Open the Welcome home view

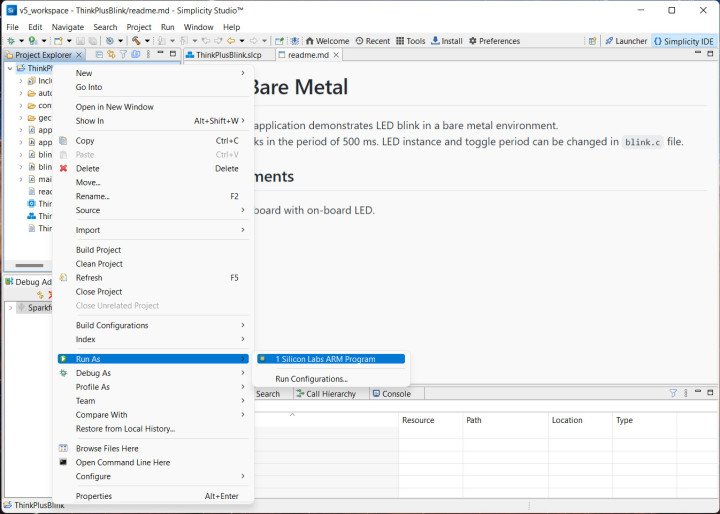click(327, 41)
